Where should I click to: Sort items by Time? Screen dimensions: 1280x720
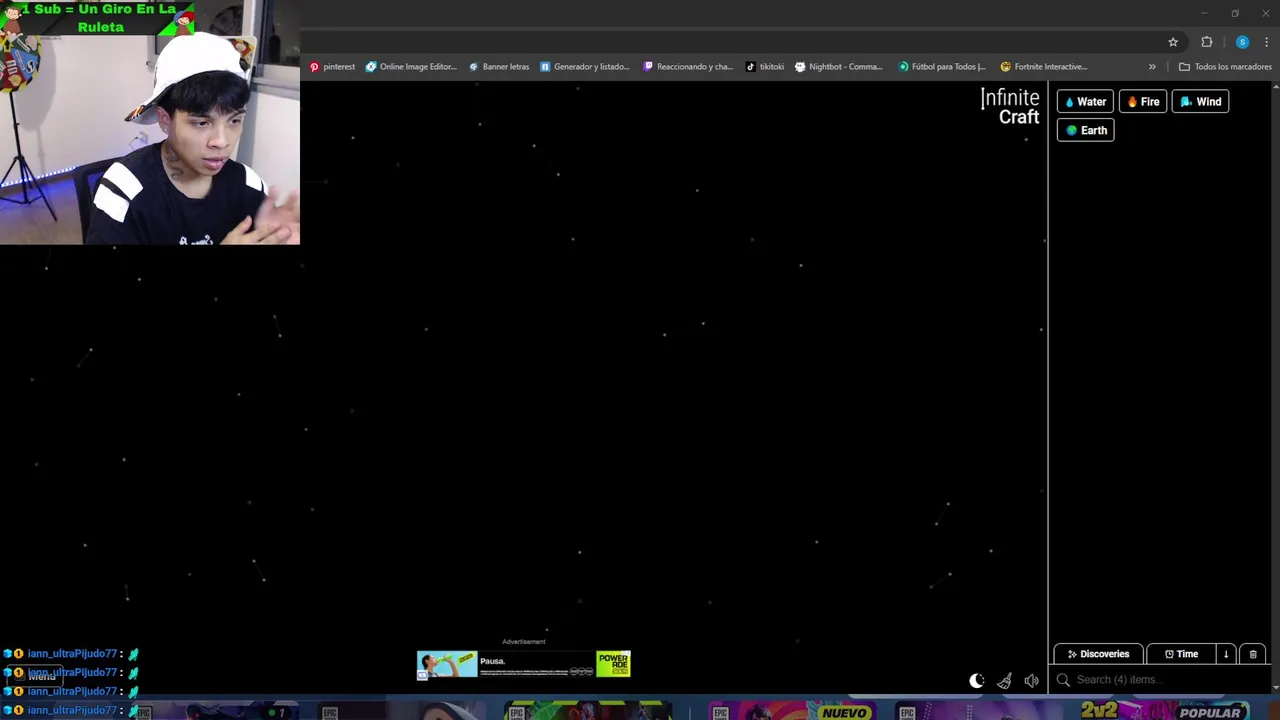coord(1181,654)
